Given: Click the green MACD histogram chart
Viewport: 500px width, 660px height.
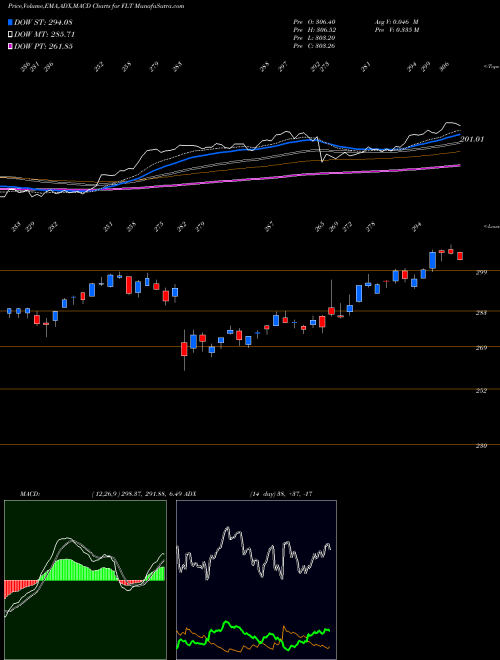Looking at the screenshot, I should (x=85, y=580).
